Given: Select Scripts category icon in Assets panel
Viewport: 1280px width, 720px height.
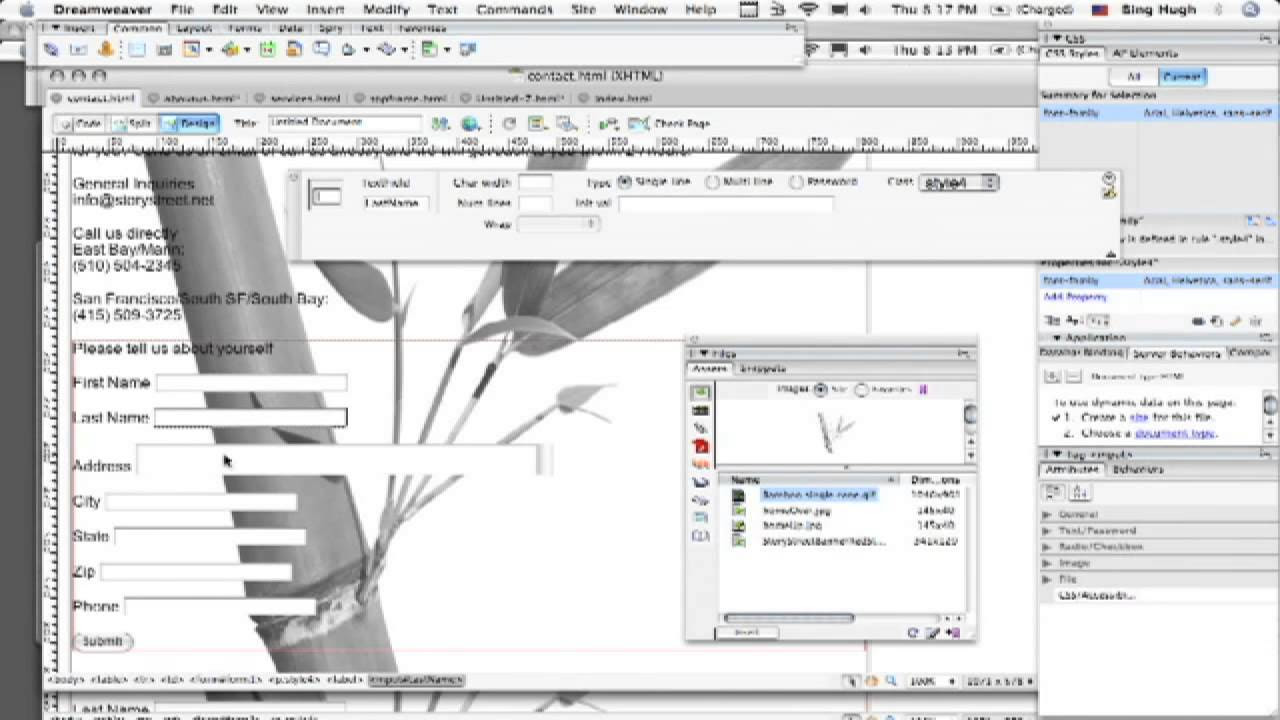Looking at the screenshot, I should [x=701, y=500].
